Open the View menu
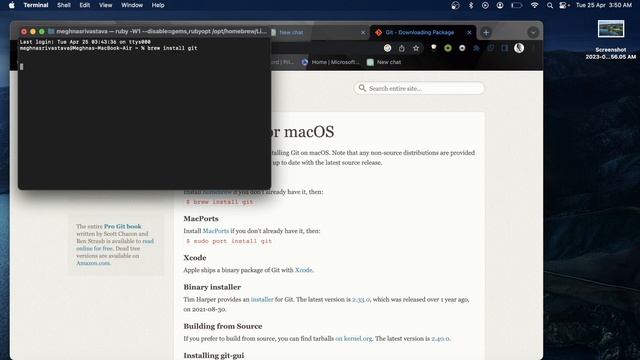This screenshot has height=360, width=640. pos(105,5)
